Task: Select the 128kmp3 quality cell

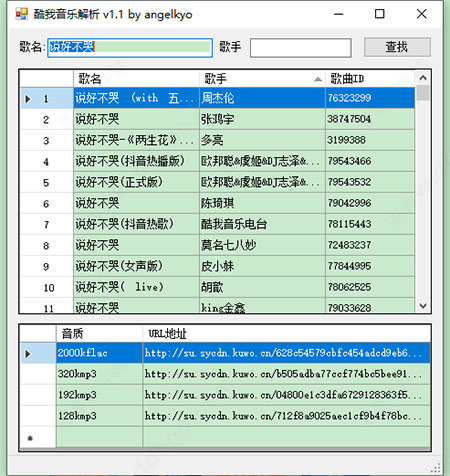Action: point(99,416)
